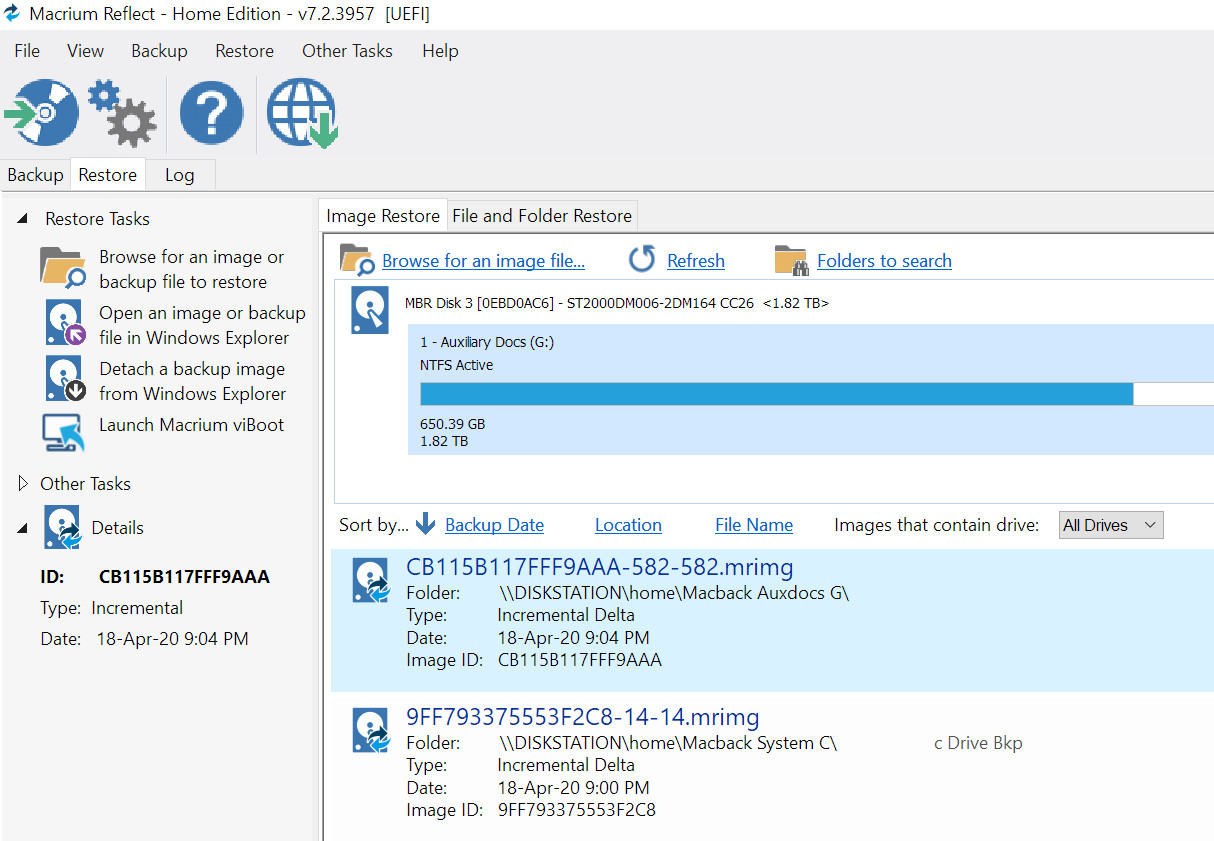Click the globe download updates icon
1214x841 pixels.
(302, 113)
